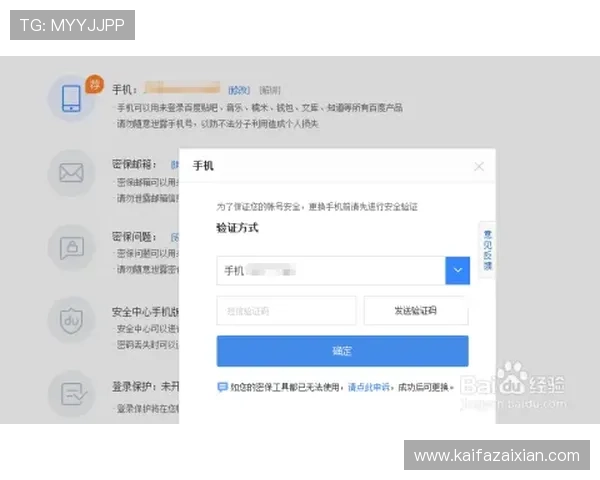Image resolution: width=600 pixels, height=480 pixels.
Task: Click the 解绑 link next to 手机
Action: point(270,90)
